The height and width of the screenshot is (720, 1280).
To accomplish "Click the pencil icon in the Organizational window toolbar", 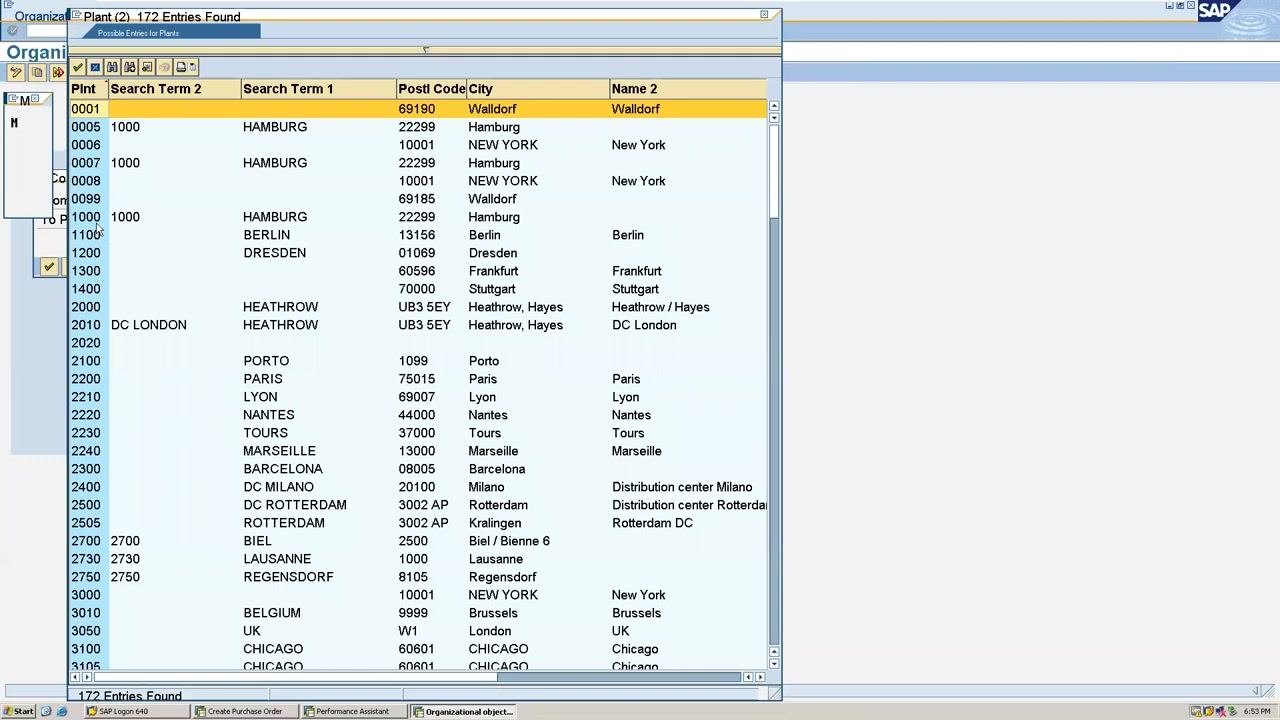I will tap(16, 72).
